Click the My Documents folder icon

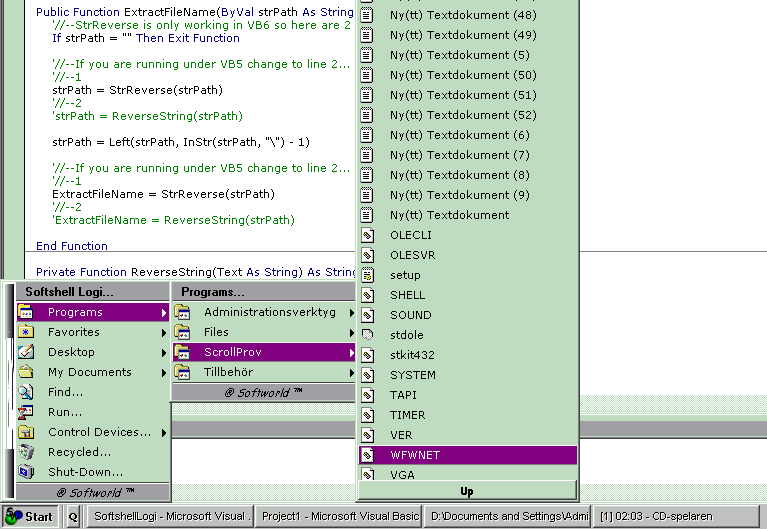26,372
